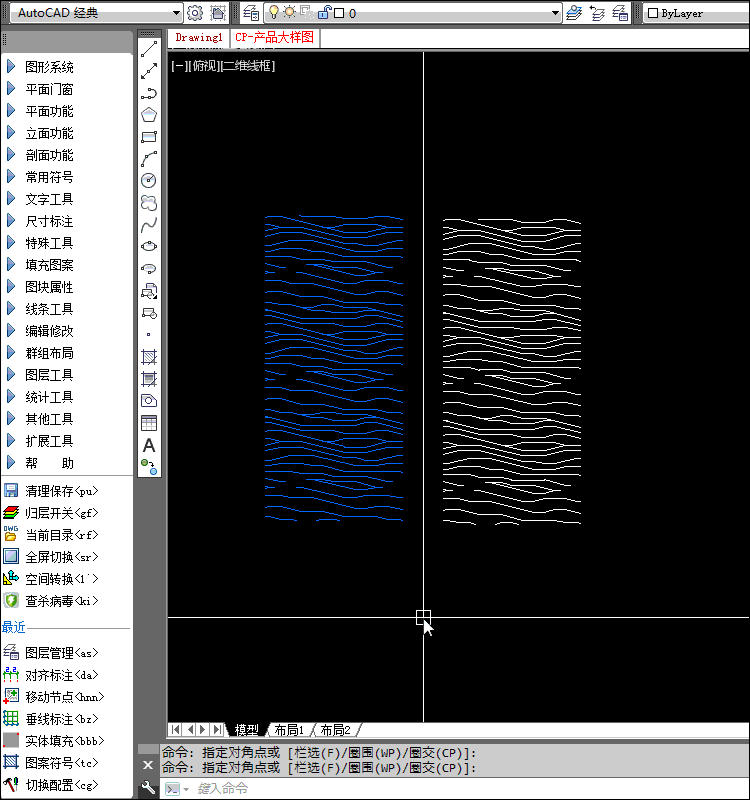Toggle layer freeze sun icon
Viewport: 750px width, 800px height.
click(x=289, y=12)
